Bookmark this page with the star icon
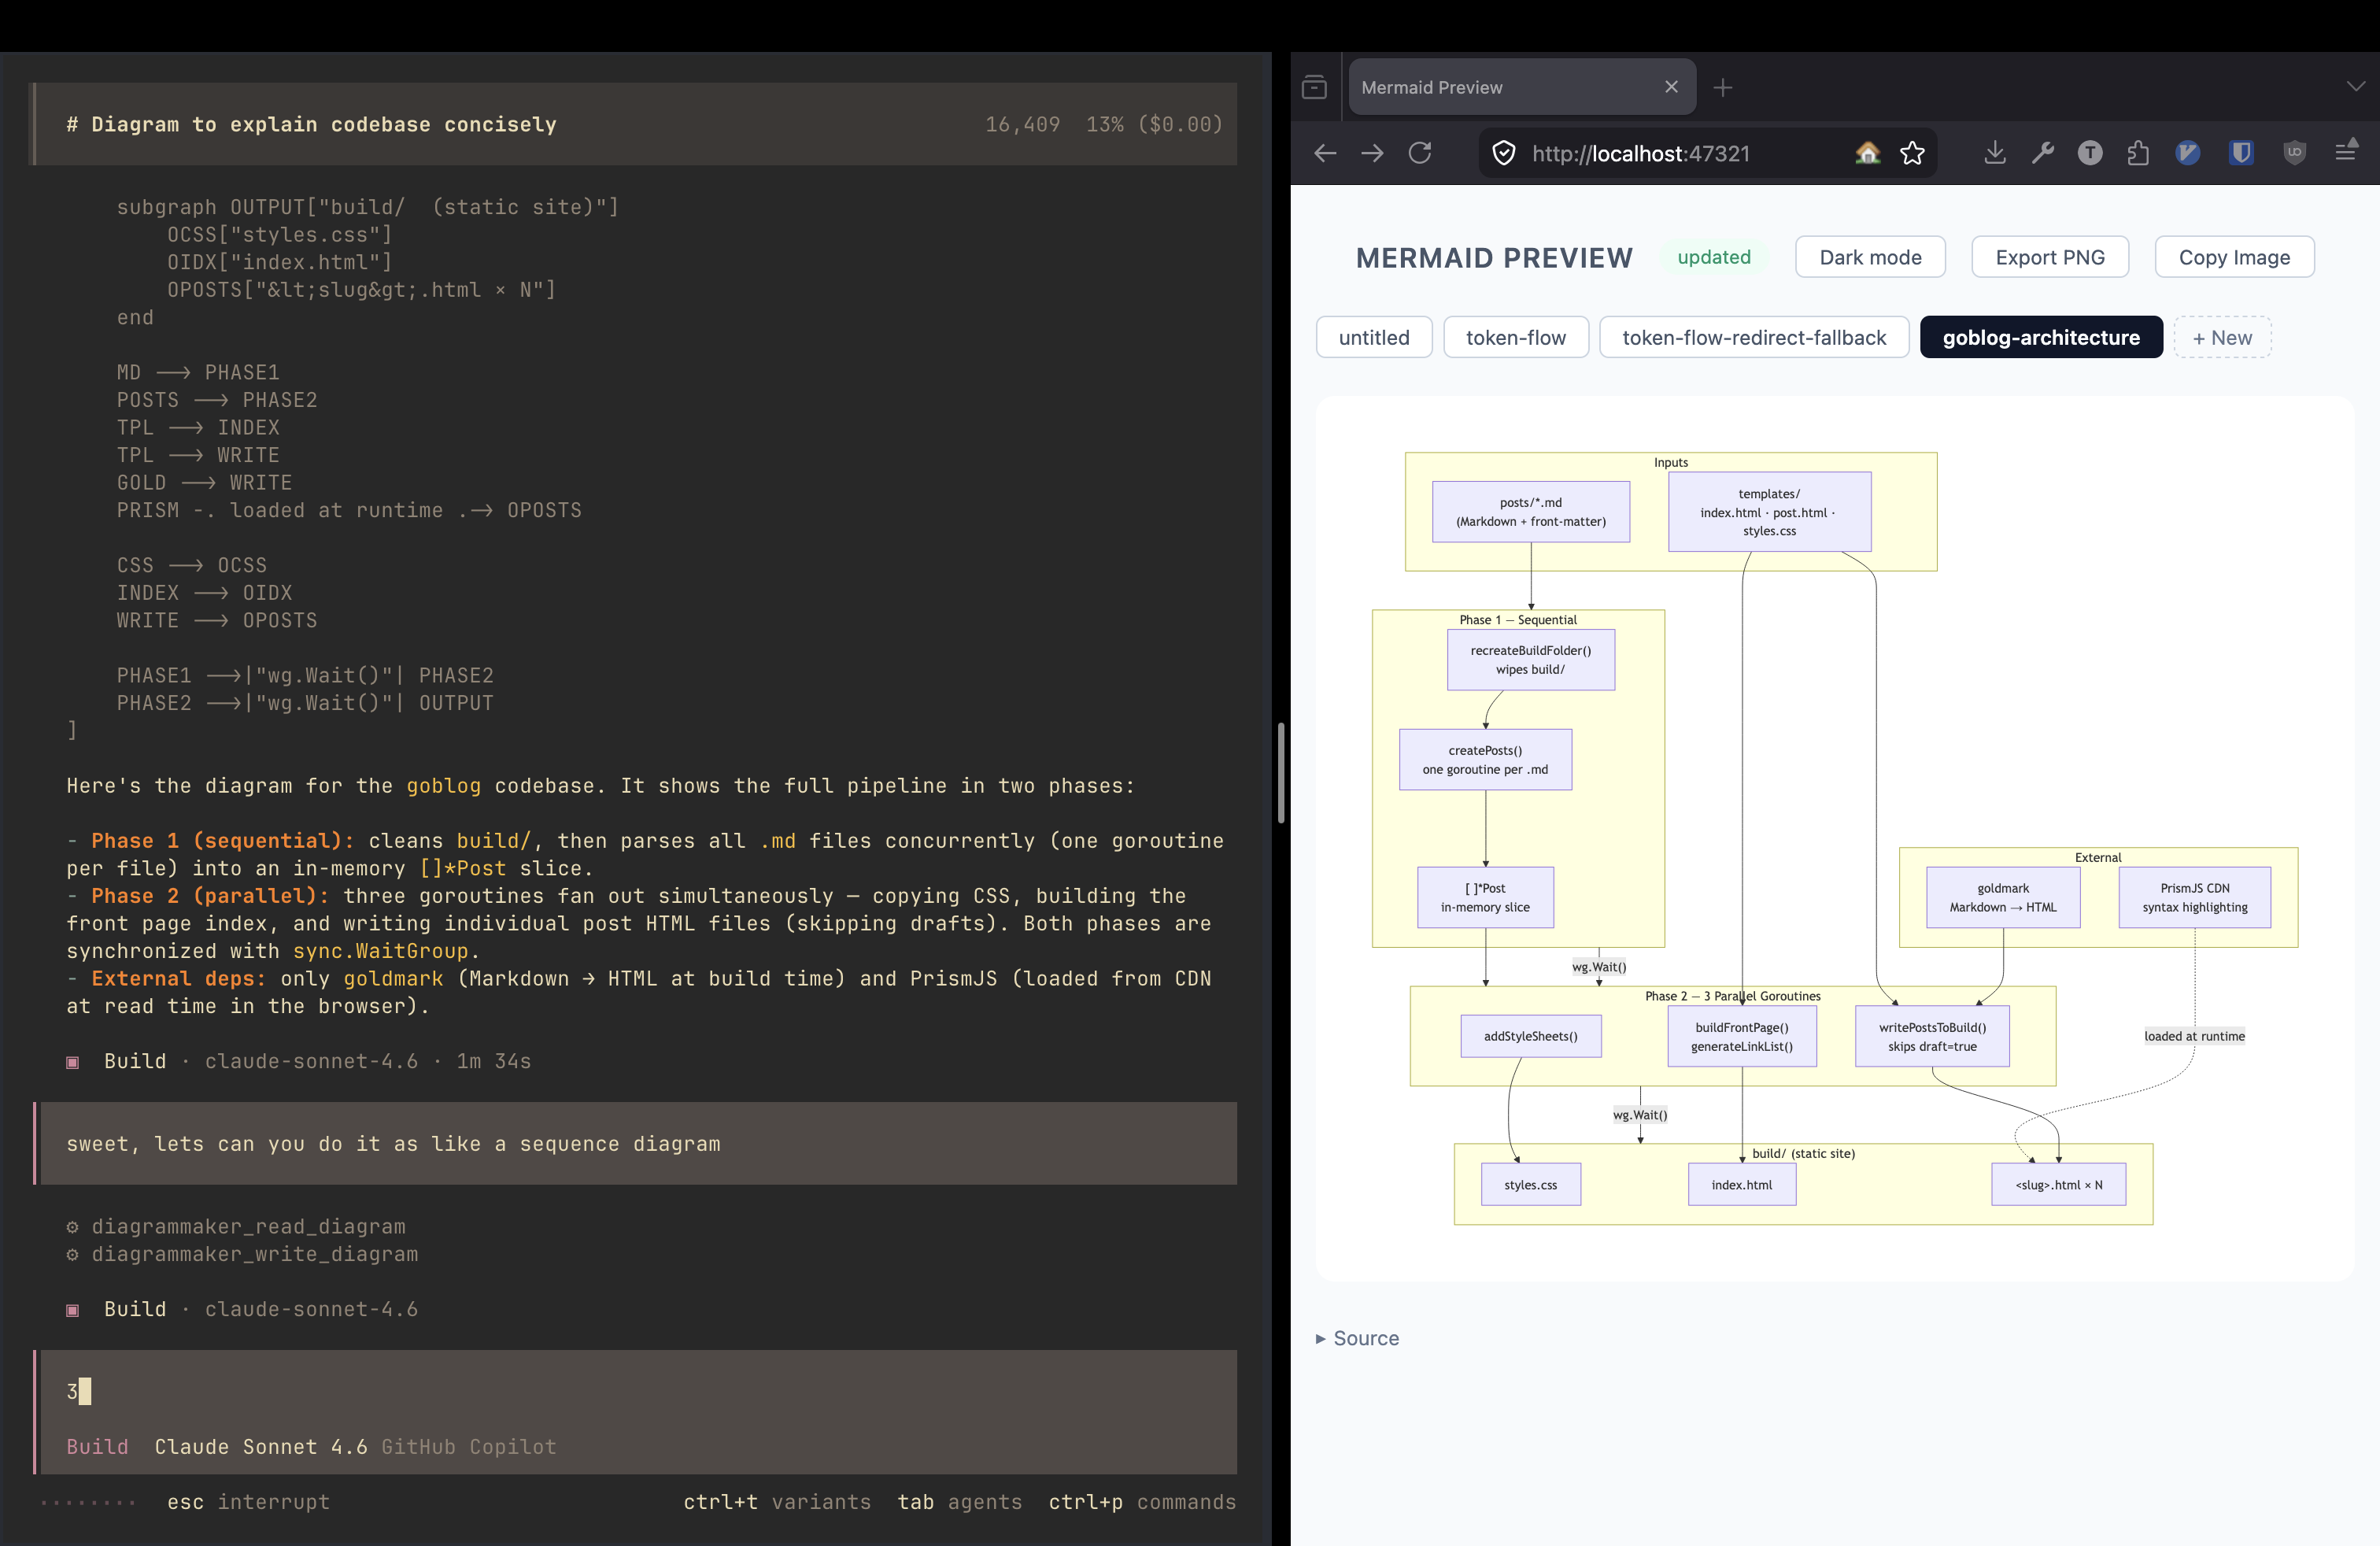This screenshot has width=2380, height=1546. (x=1912, y=153)
